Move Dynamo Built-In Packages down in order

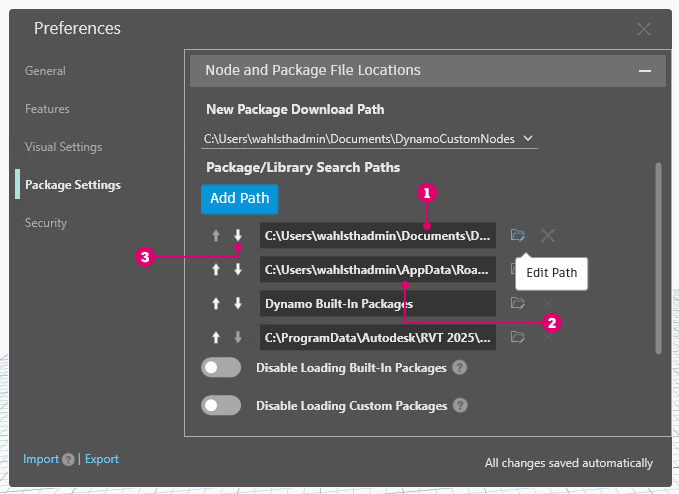point(238,303)
